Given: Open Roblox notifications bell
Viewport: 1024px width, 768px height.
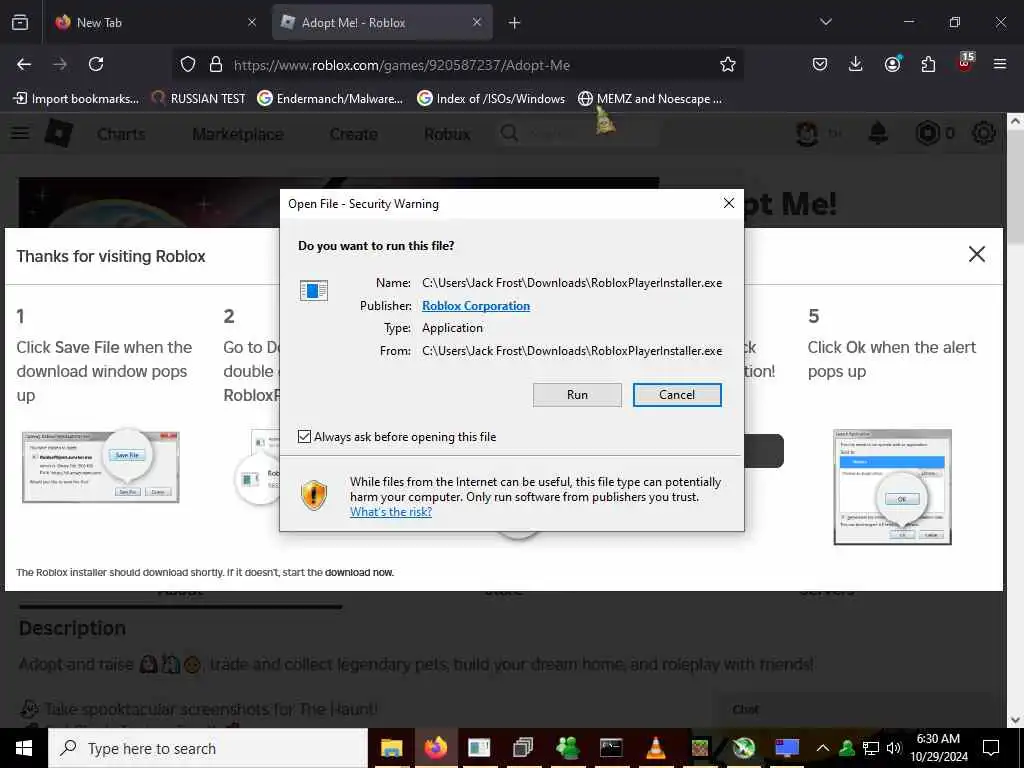Looking at the screenshot, I should 878,133.
